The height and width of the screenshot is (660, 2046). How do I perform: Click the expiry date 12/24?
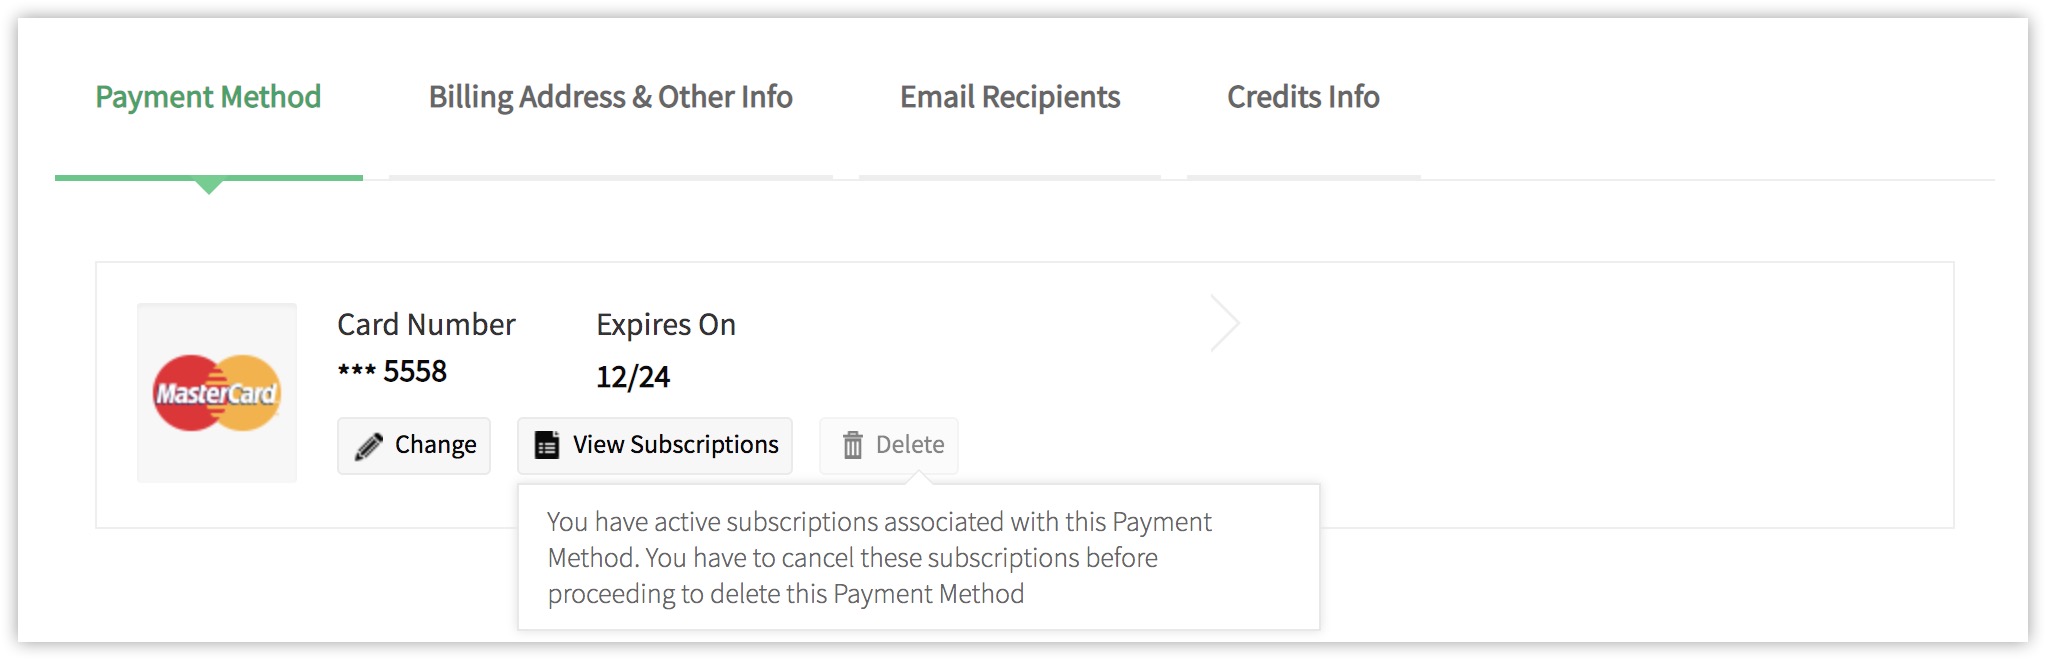click(633, 377)
